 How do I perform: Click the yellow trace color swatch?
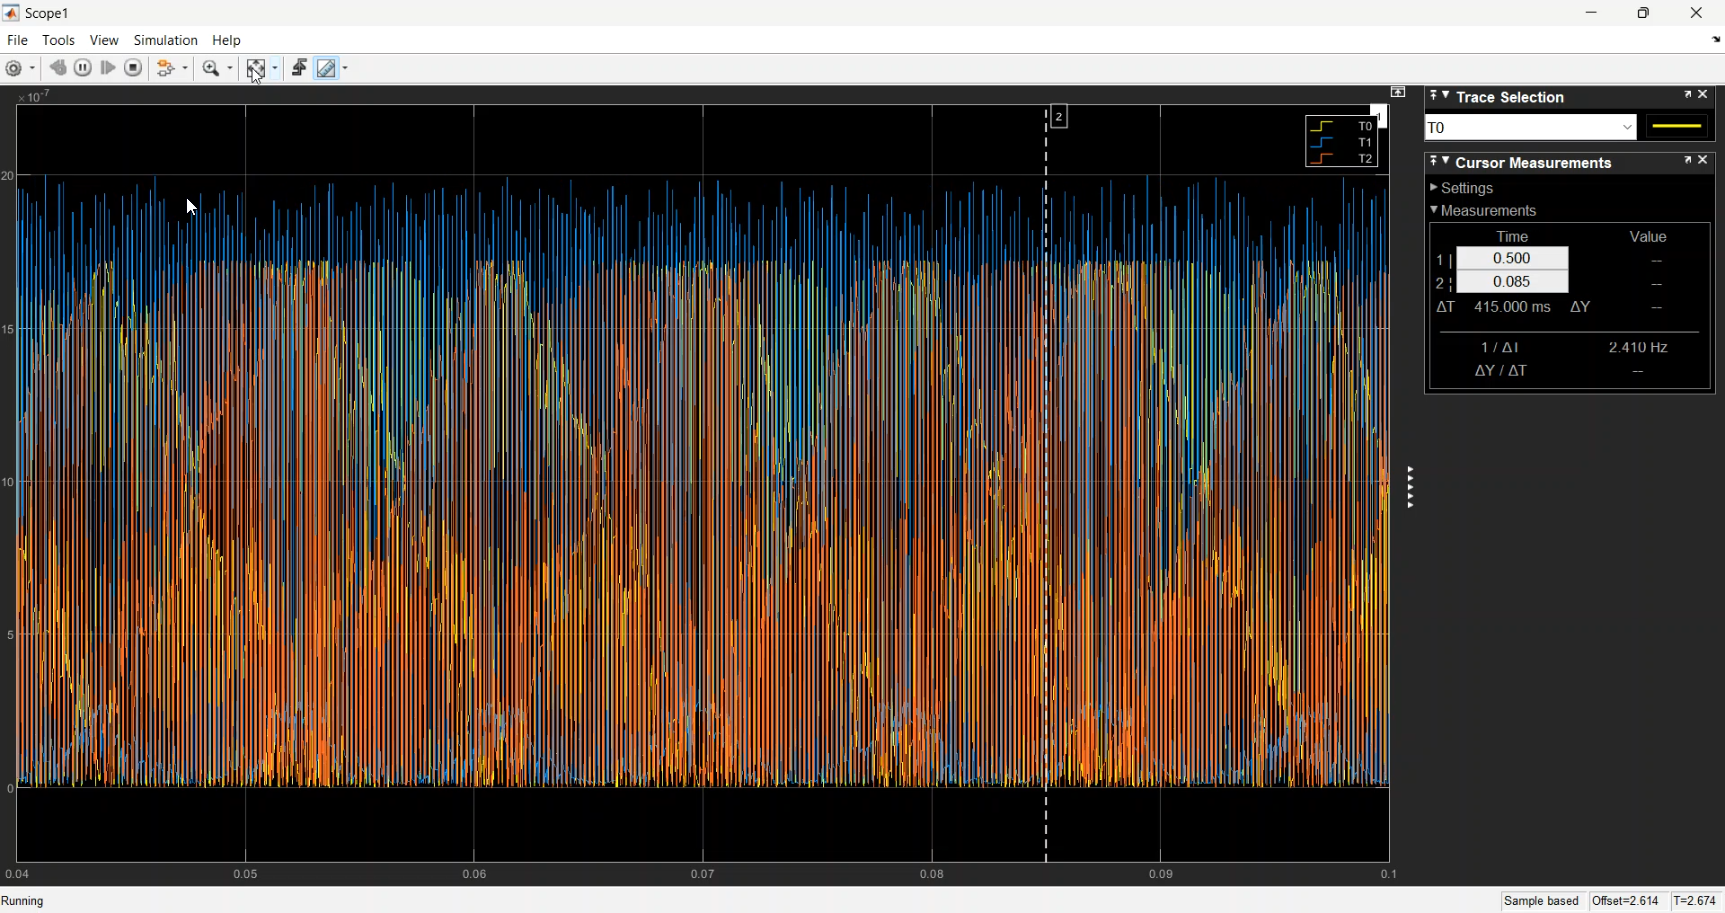1678,128
